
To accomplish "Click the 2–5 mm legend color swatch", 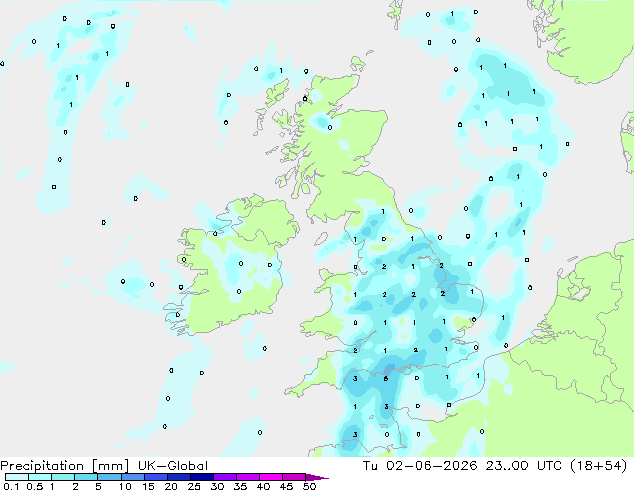I will 86,477.
